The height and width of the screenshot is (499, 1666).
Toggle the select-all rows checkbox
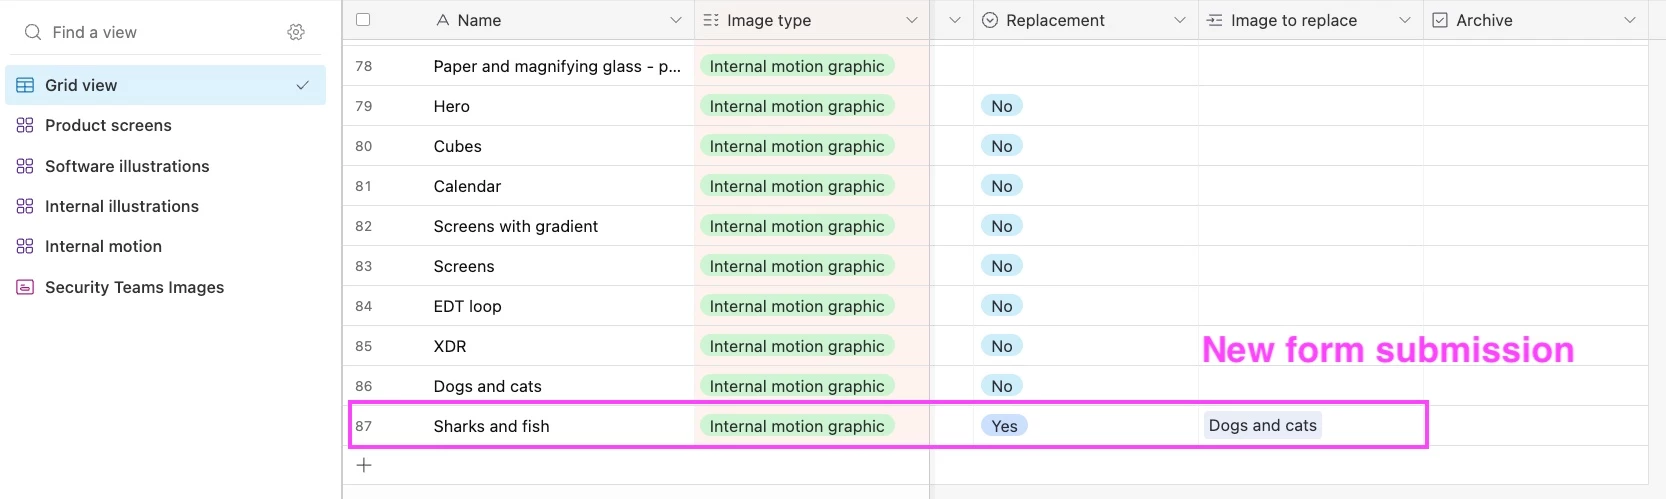[363, 20]
